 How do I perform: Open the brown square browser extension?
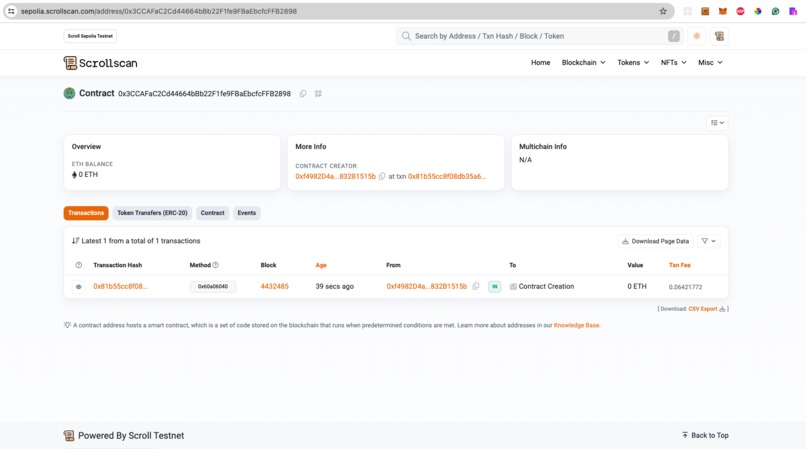pos(705,11)
